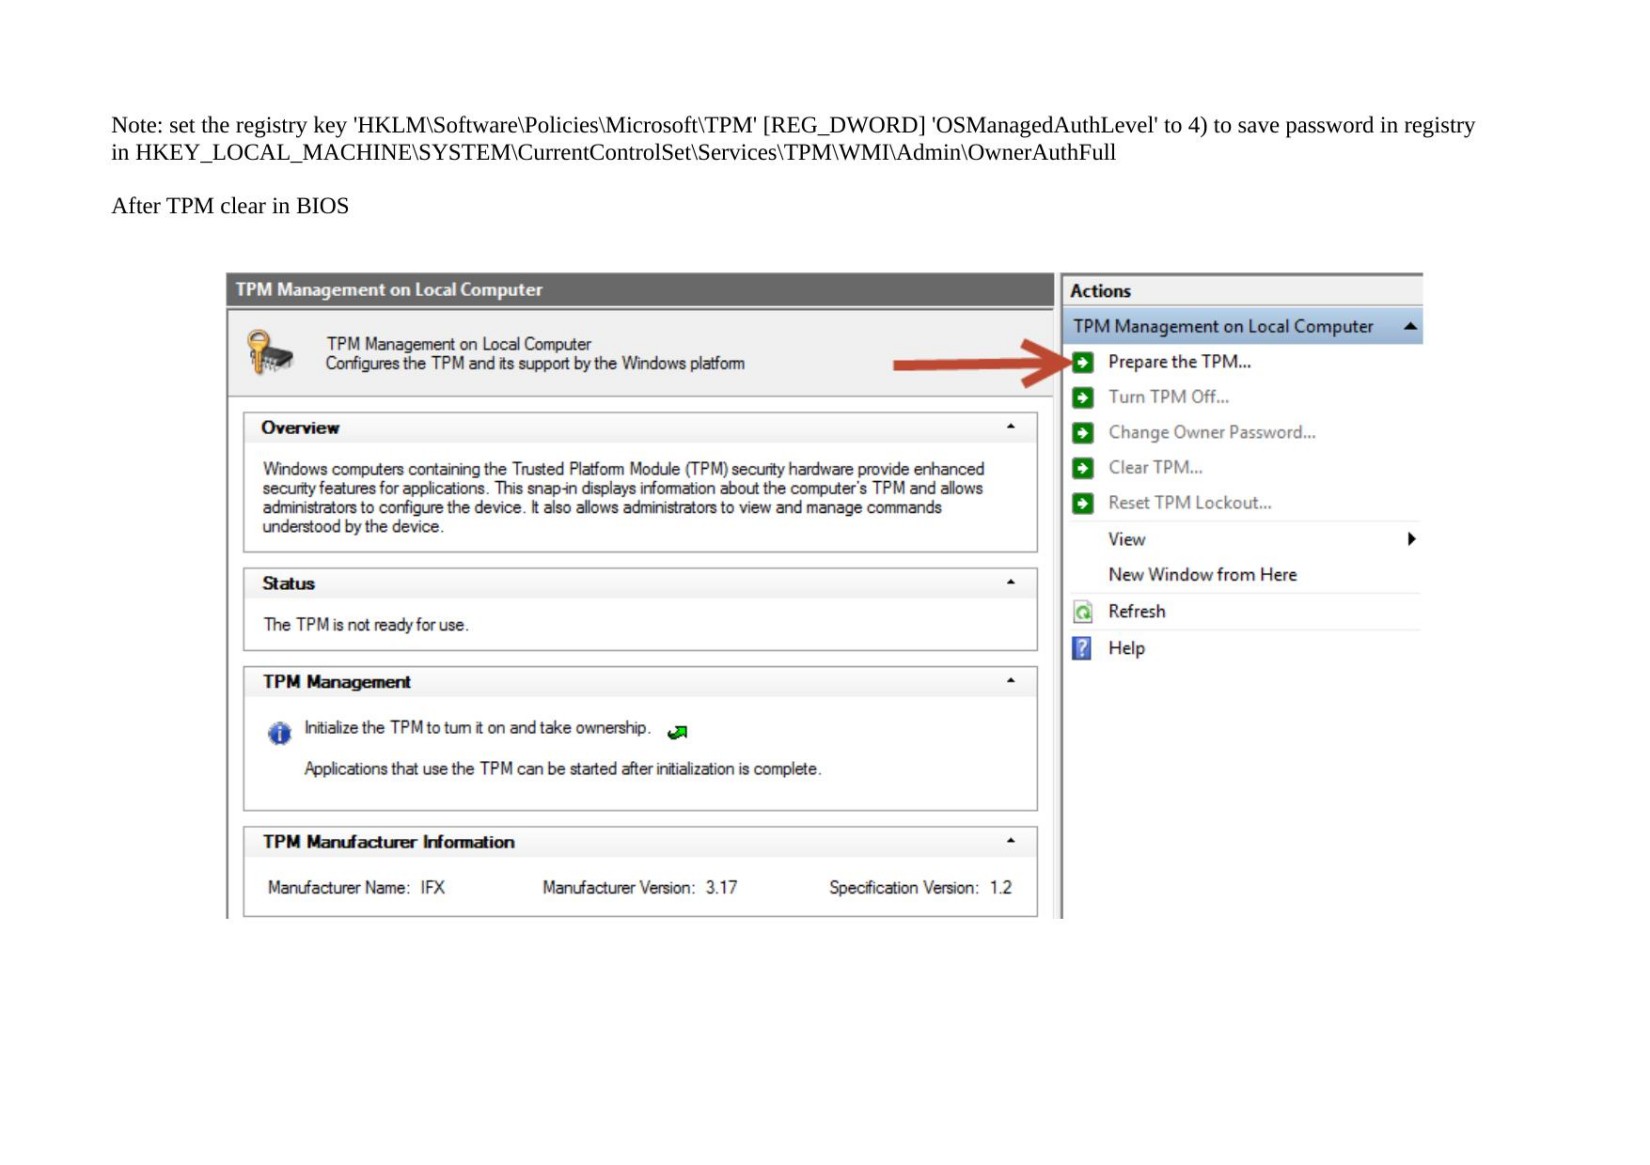Collapse the TPM Manufacturer Information section
Viewport: 1650px width, 1165px height.
1010,841
